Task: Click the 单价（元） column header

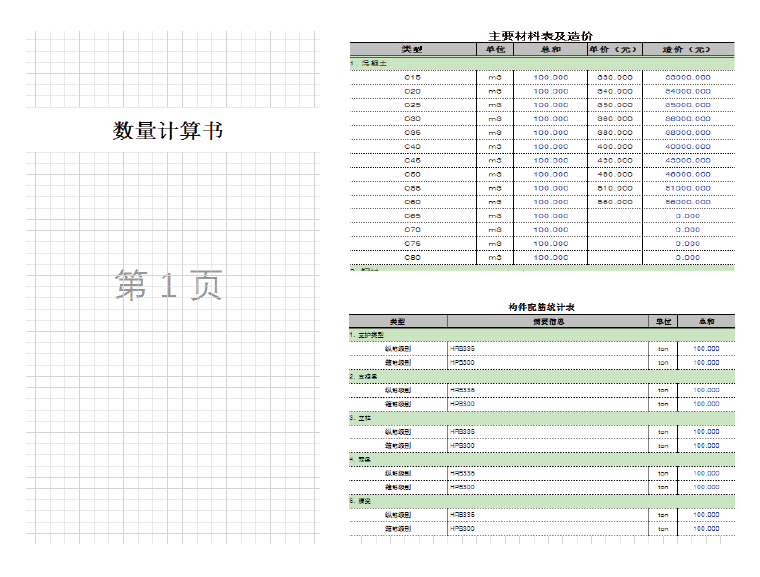Action: (615, 49)
